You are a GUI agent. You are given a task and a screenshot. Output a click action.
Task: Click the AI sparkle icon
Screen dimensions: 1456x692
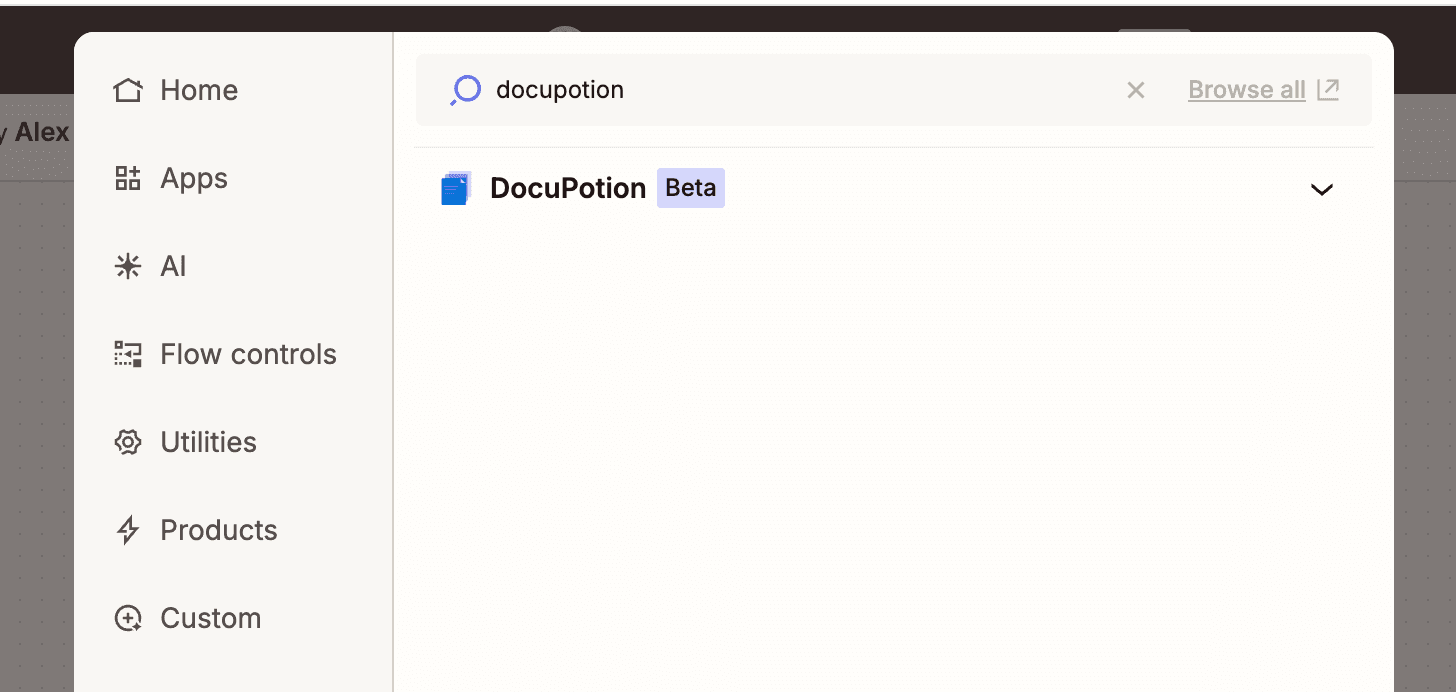(x=128, y=266)
